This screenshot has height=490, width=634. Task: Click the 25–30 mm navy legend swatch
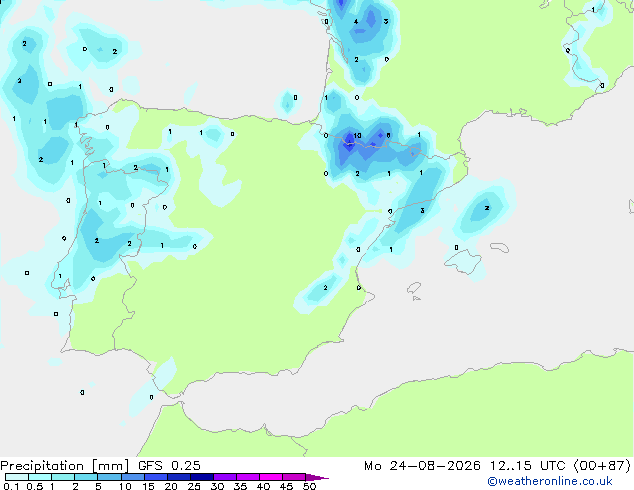pos(202,477)
